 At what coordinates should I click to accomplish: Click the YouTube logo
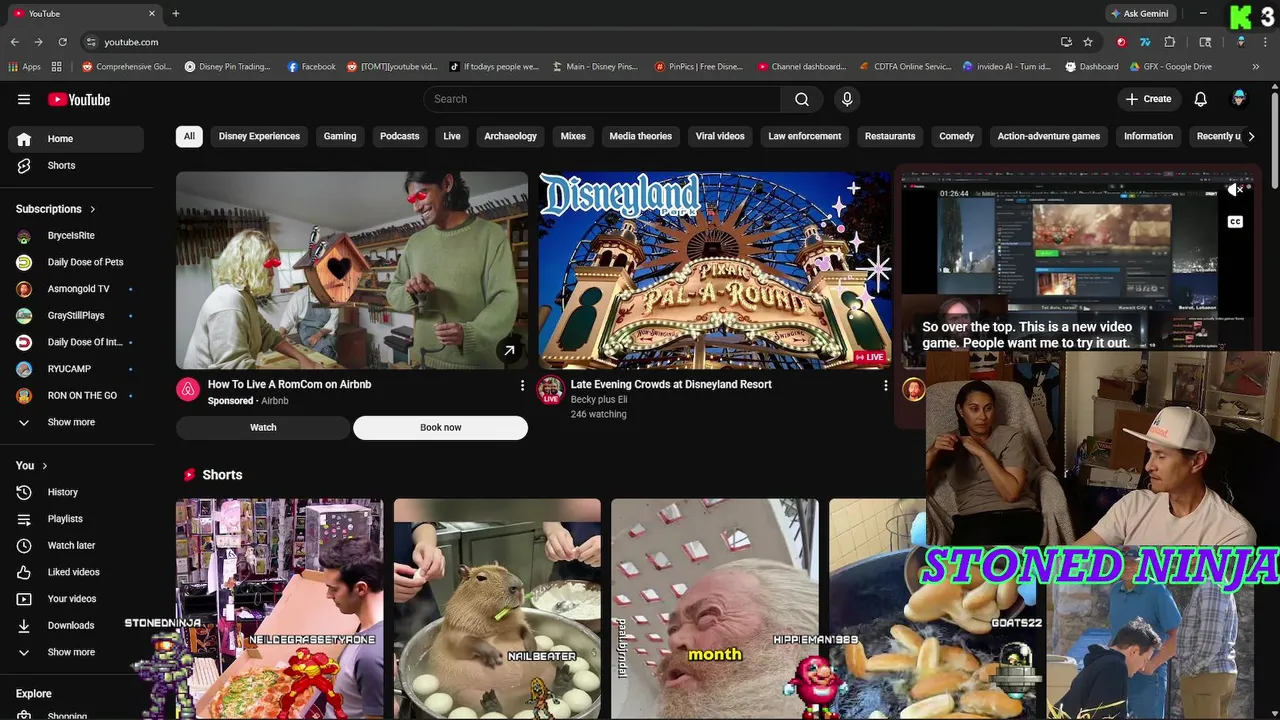(79, 99)
